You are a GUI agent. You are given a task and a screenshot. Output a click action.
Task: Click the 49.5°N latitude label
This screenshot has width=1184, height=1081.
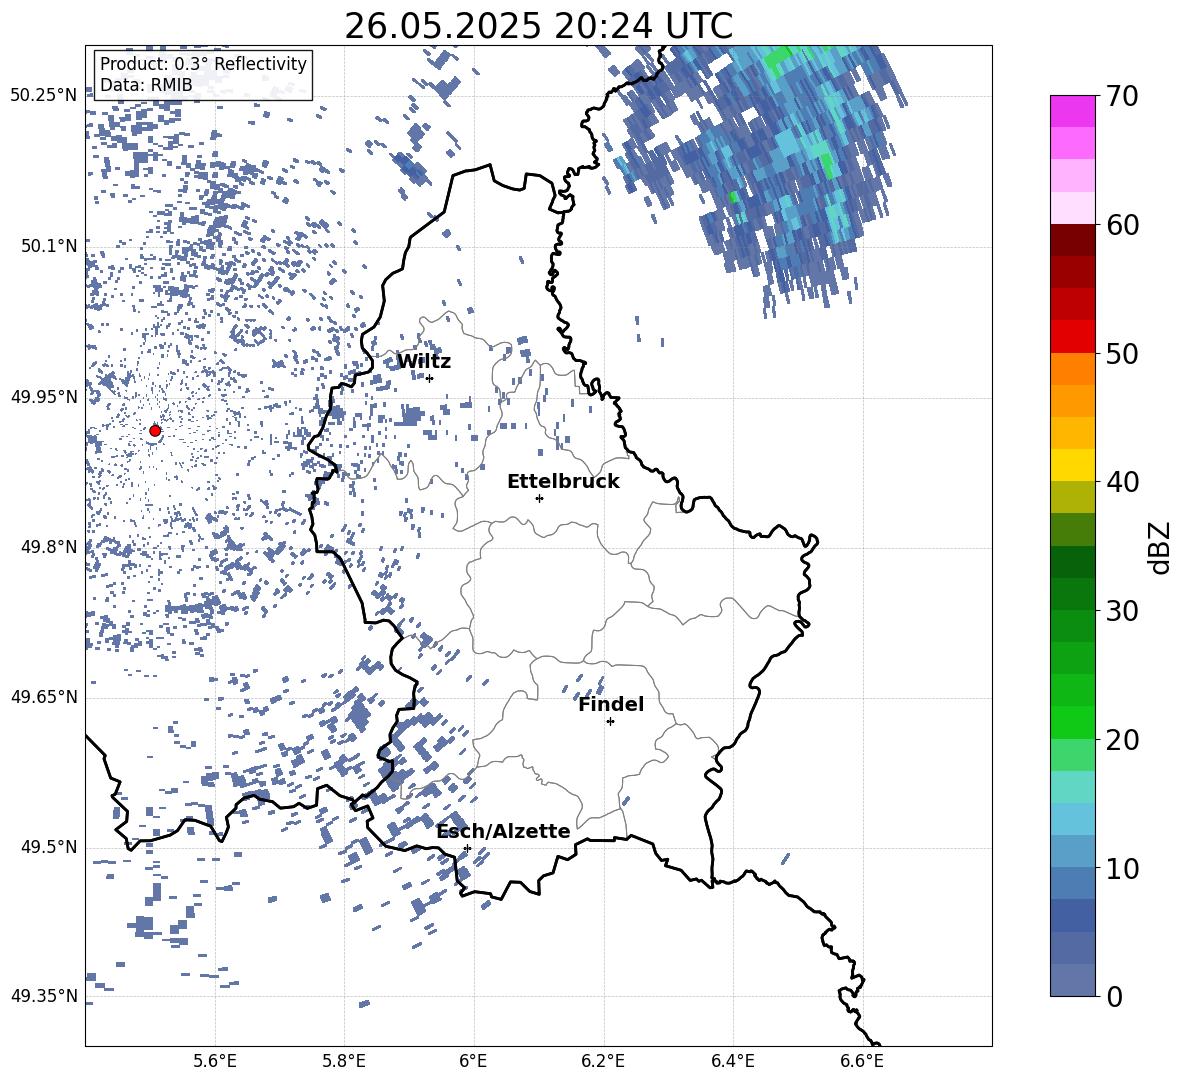49,847
